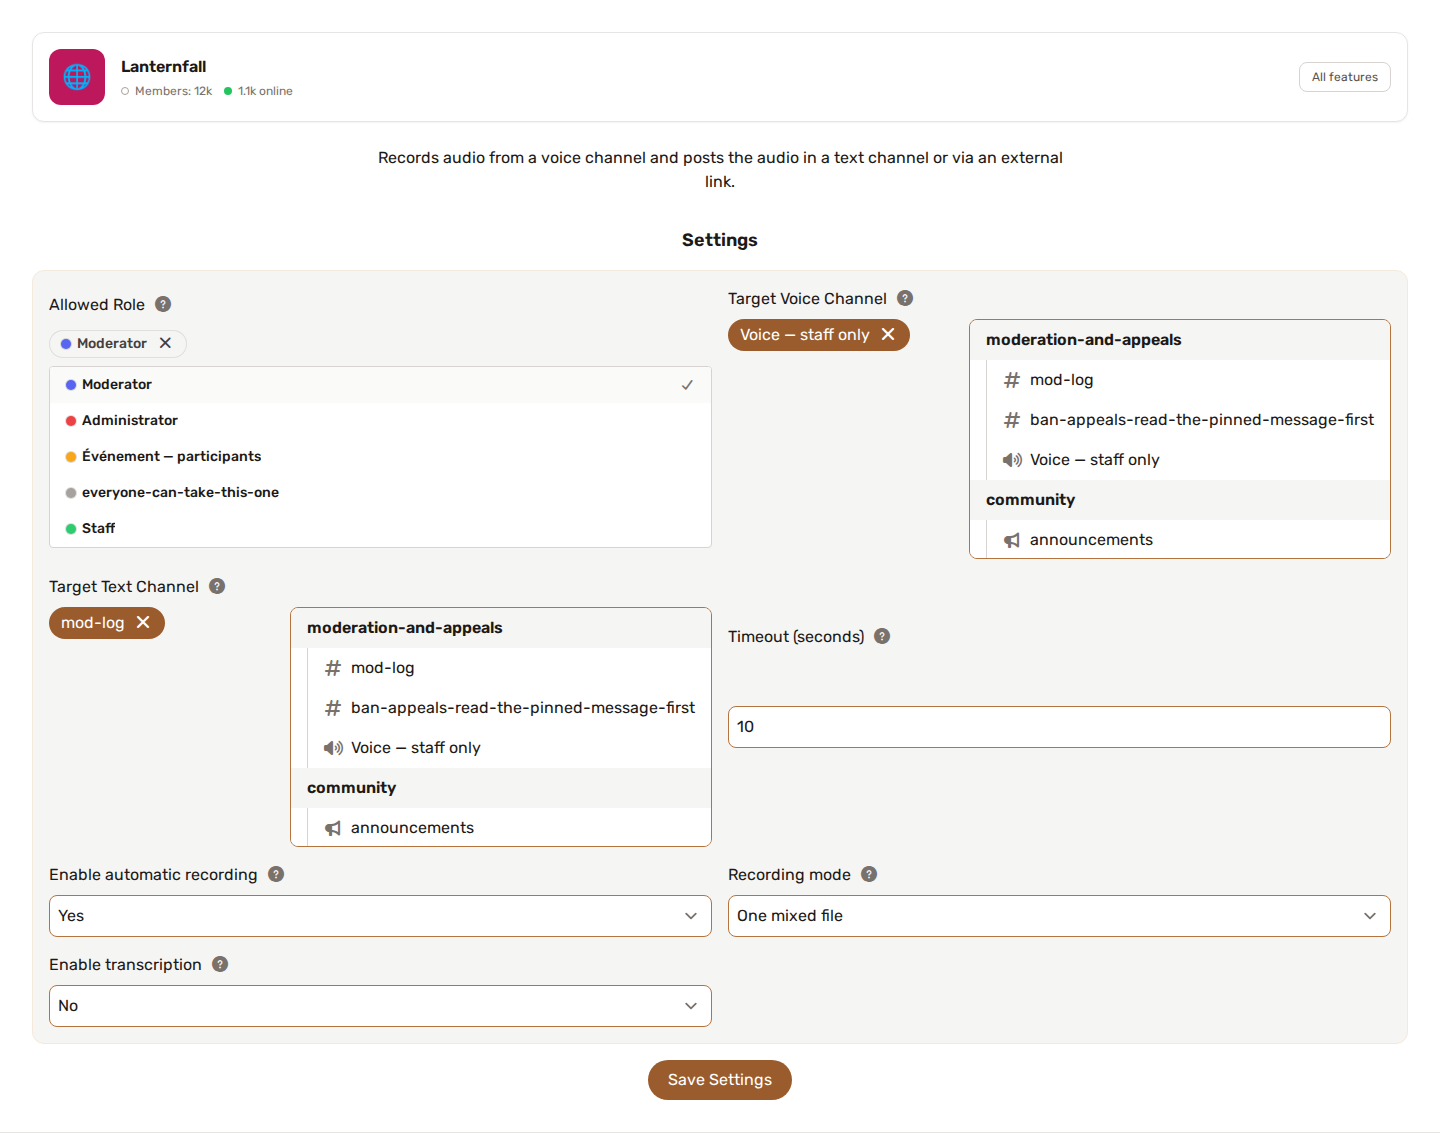This screenshot has height=1133, width=1440.
Task: Remove the mod-log selected chip
Action: pos(143,623)
